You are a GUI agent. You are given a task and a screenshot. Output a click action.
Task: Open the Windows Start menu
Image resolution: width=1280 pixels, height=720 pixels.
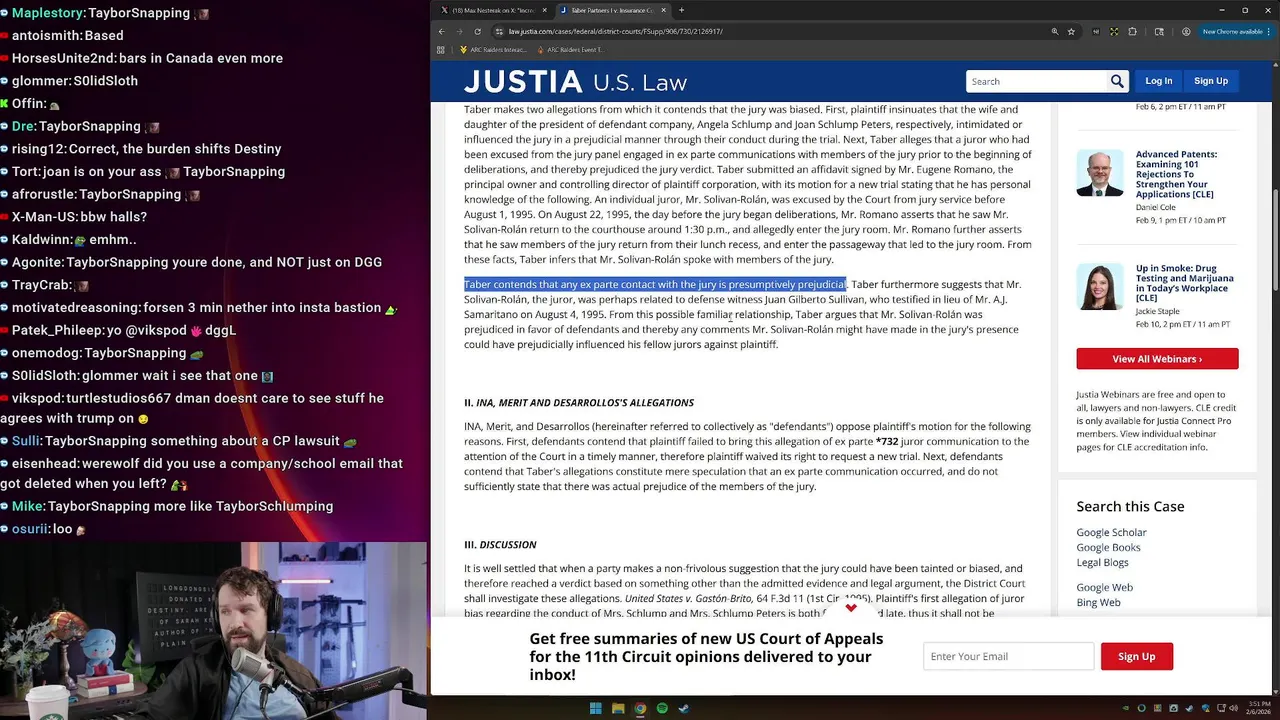pos(595,708)
